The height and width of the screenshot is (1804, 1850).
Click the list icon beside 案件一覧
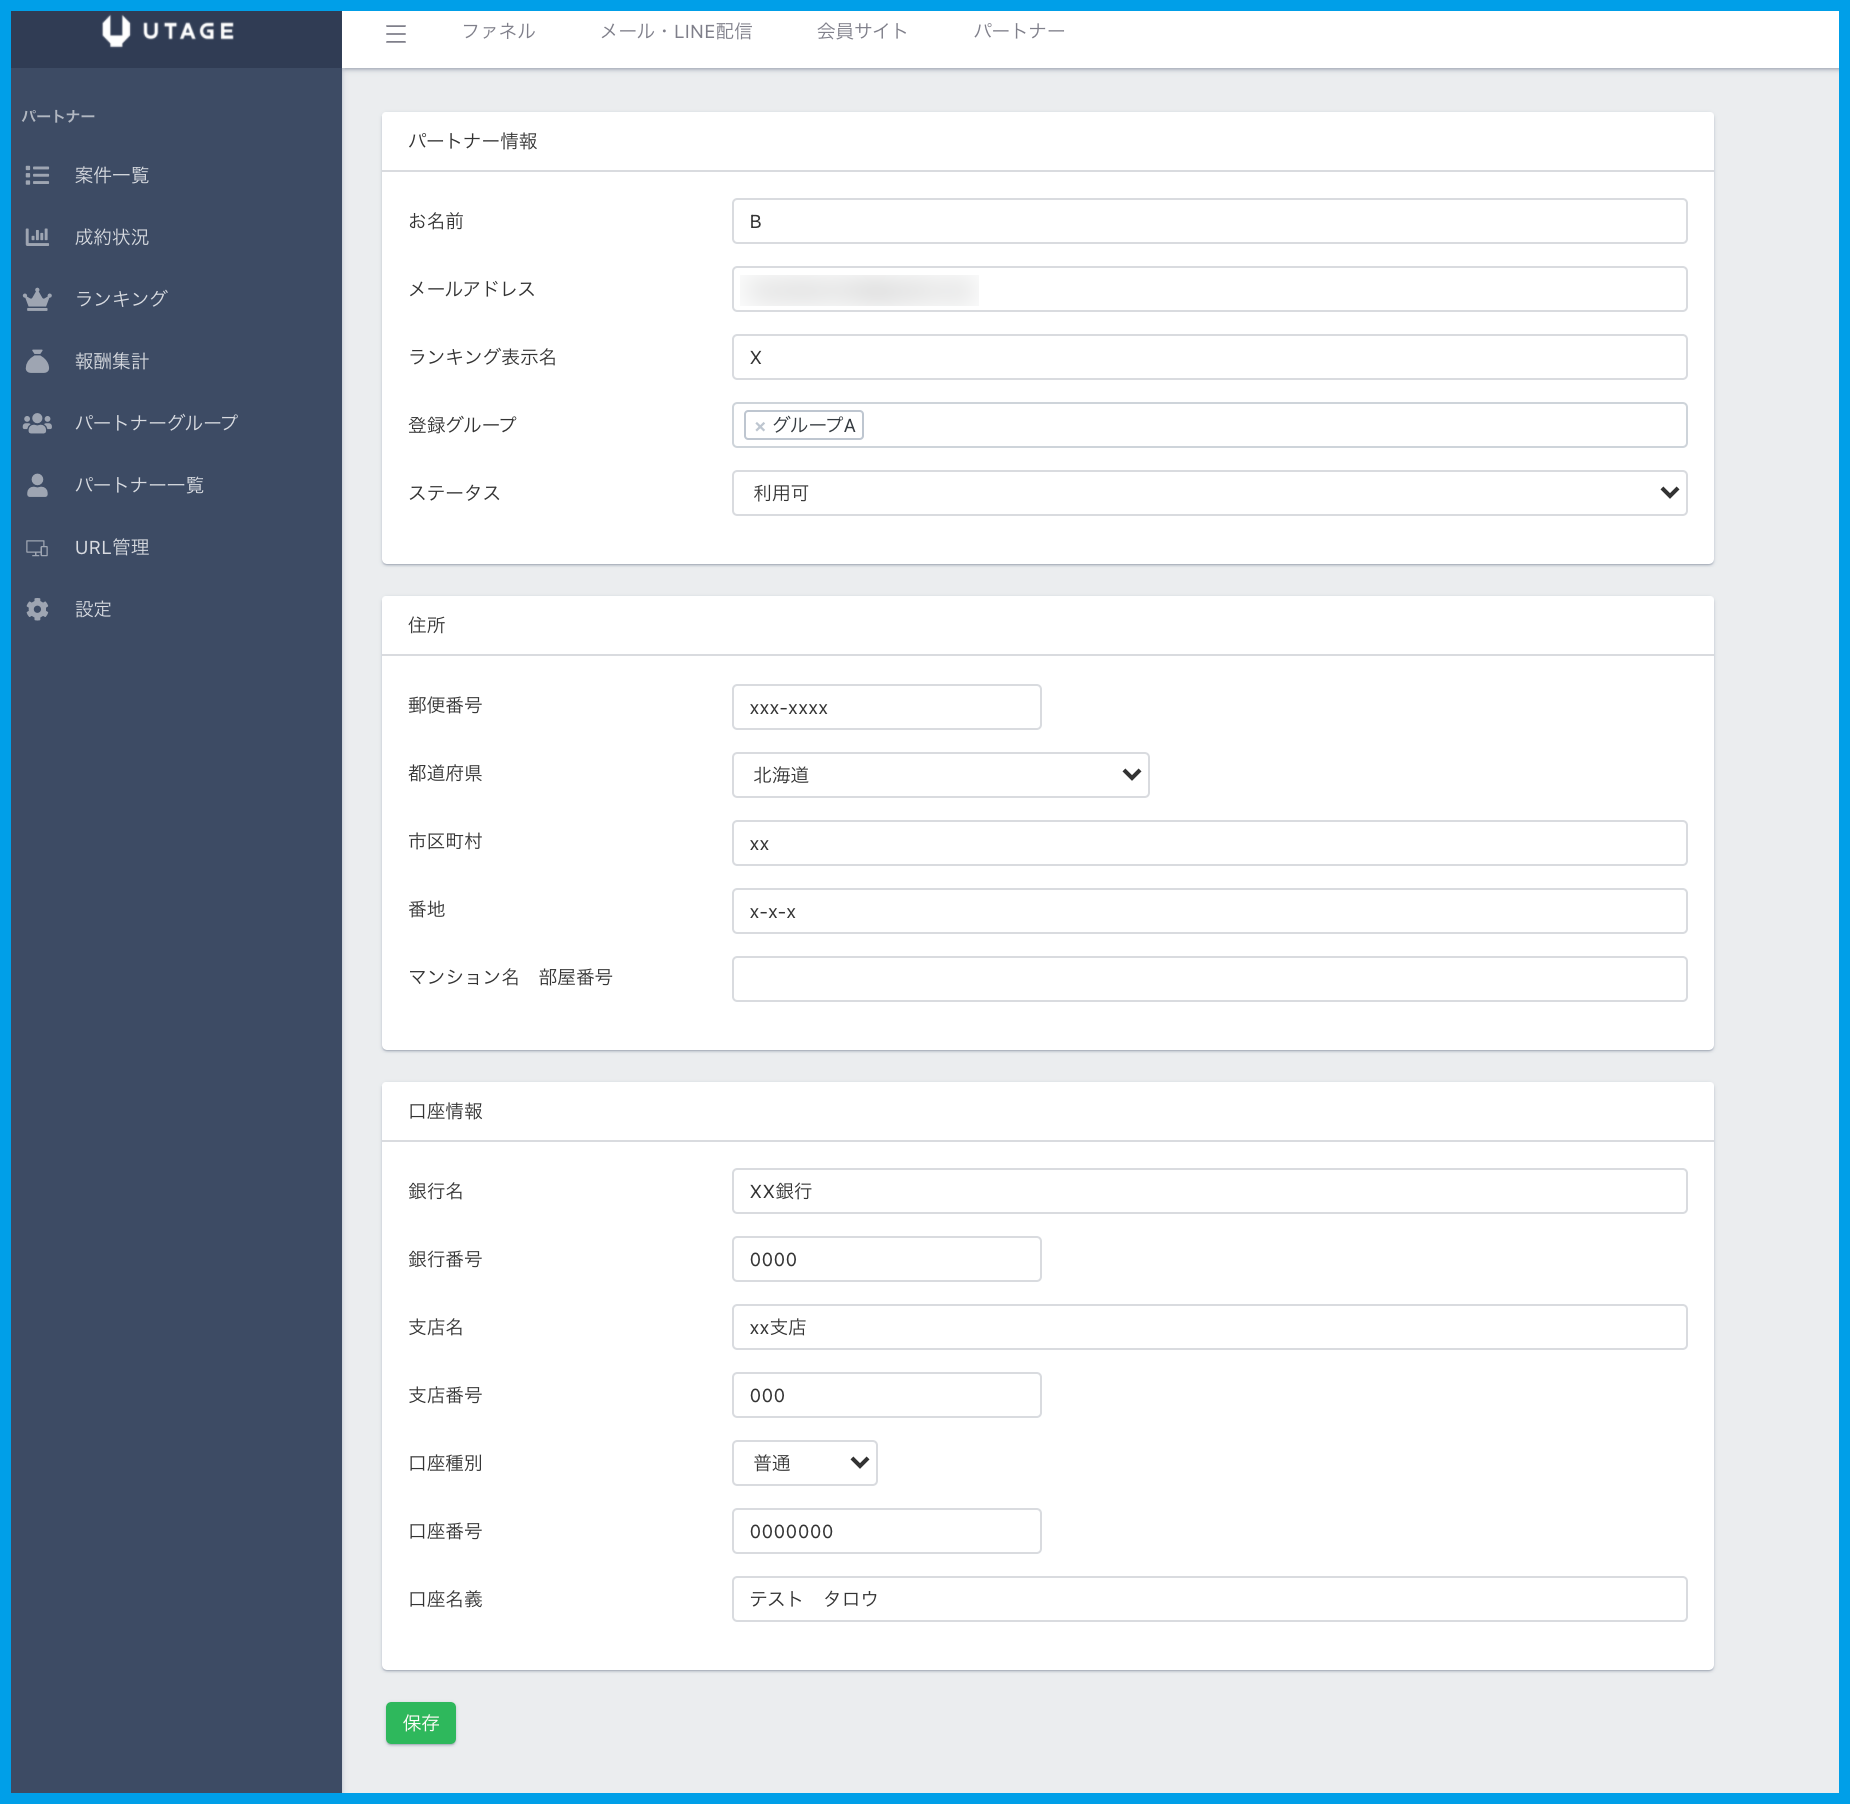(37, 176)
